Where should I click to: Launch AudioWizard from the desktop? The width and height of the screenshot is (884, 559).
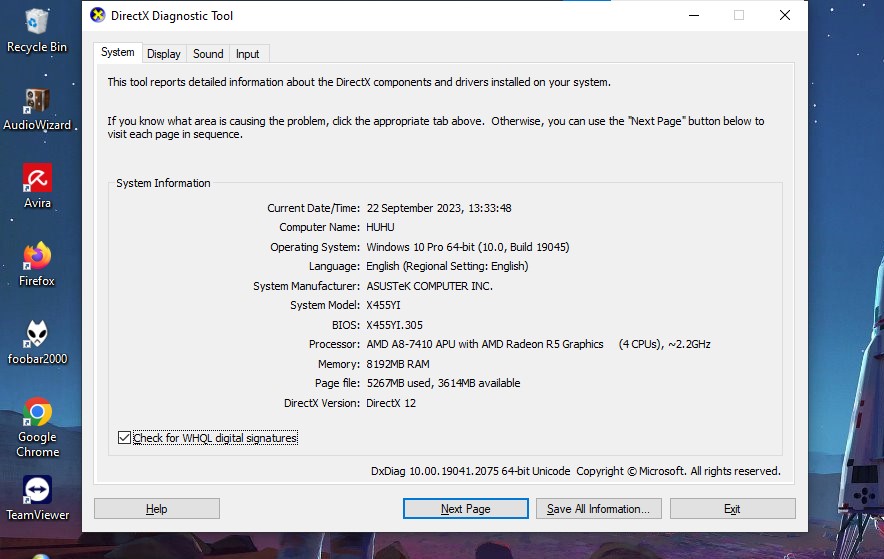coord(37,109)
